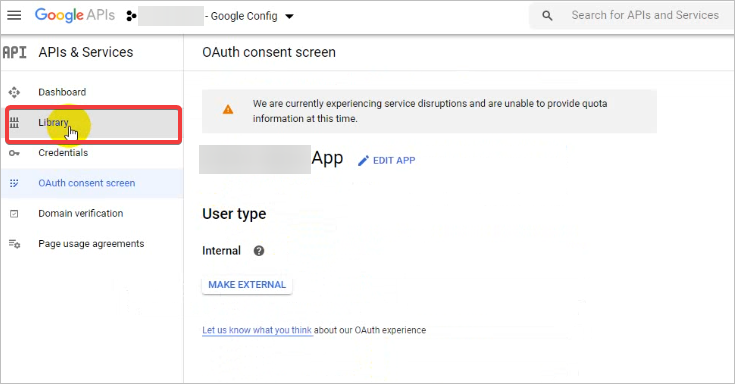This screenshot has height=384, width=735.
Task: Click the Dashboard icon in sidebar
Action: tap(14, 92)
